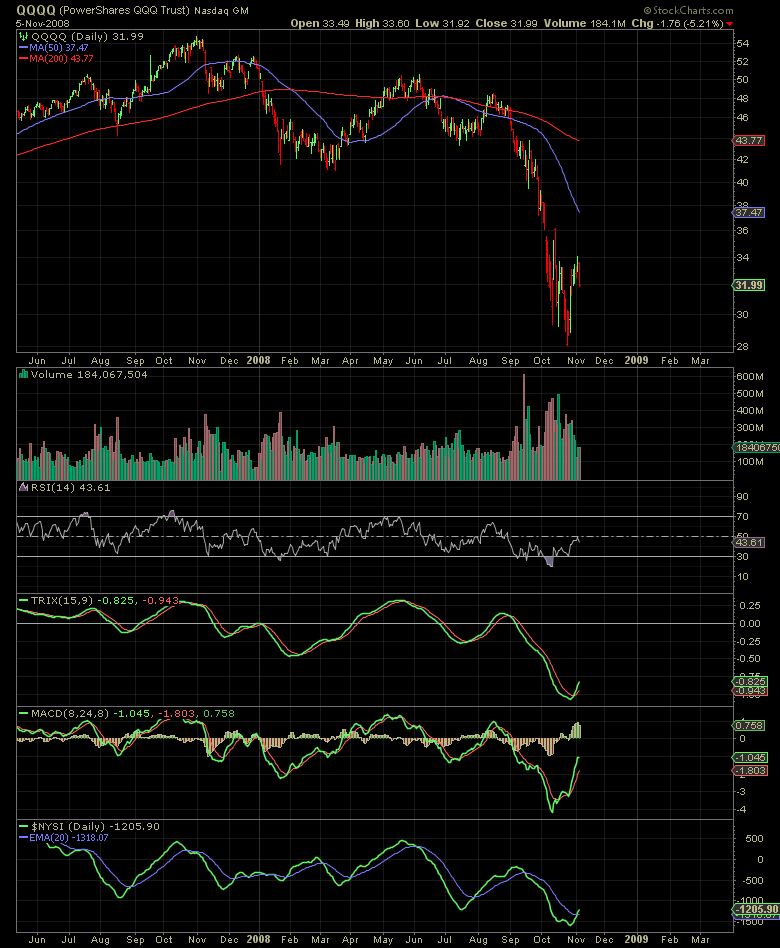Click the '(PowerShares QQQ Trust)' name text

125,10
